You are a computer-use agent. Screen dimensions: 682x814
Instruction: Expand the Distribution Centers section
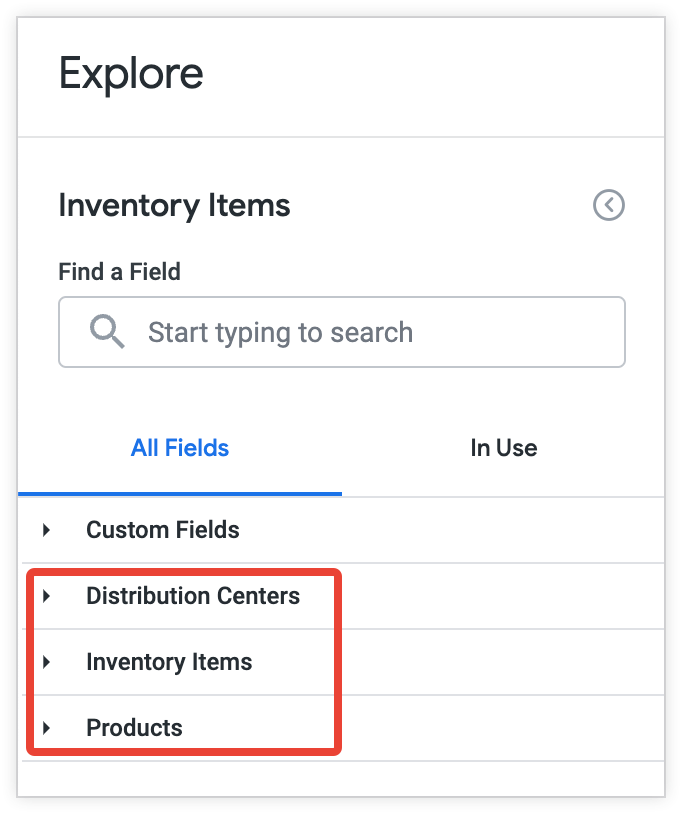pos(44,596)
